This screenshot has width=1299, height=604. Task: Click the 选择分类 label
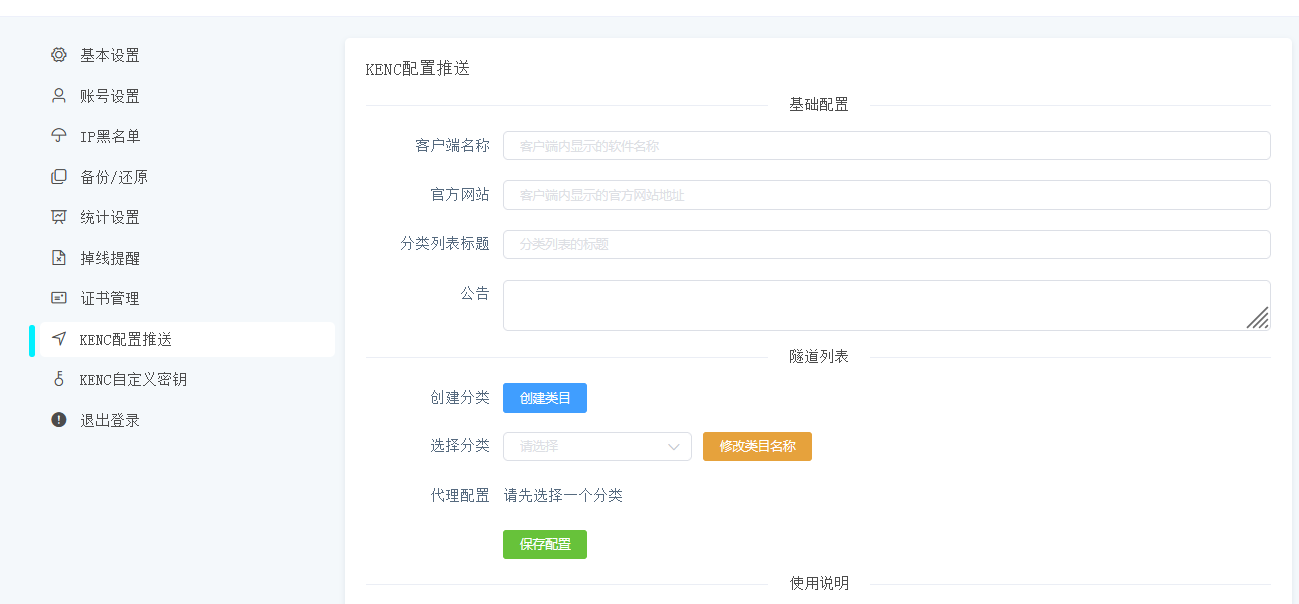460,446
